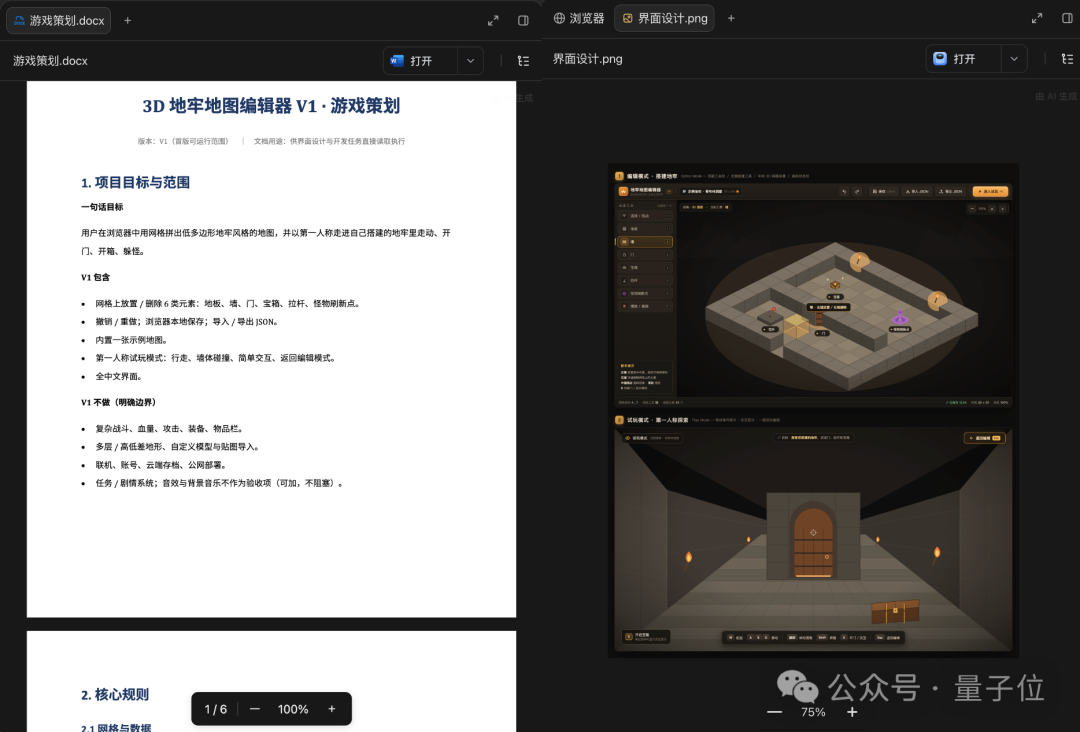Click the V1 包含 subheading

[95, 277]
